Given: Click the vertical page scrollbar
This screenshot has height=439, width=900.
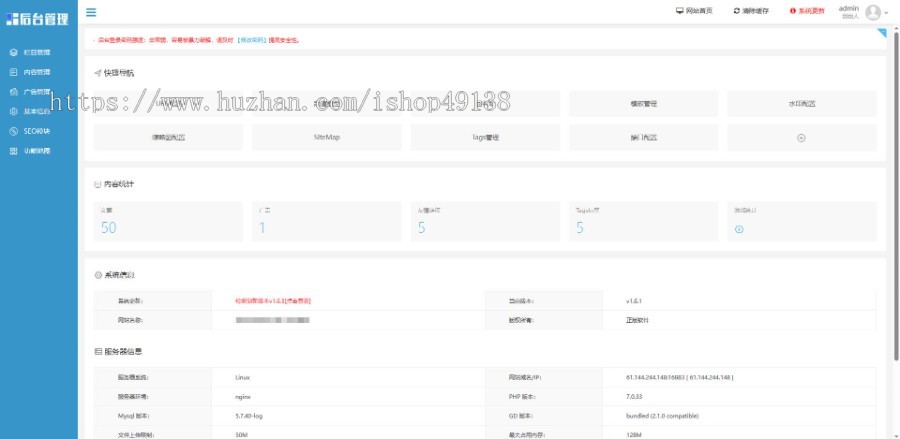Looking at the screenshot, I should click(896, 195).
